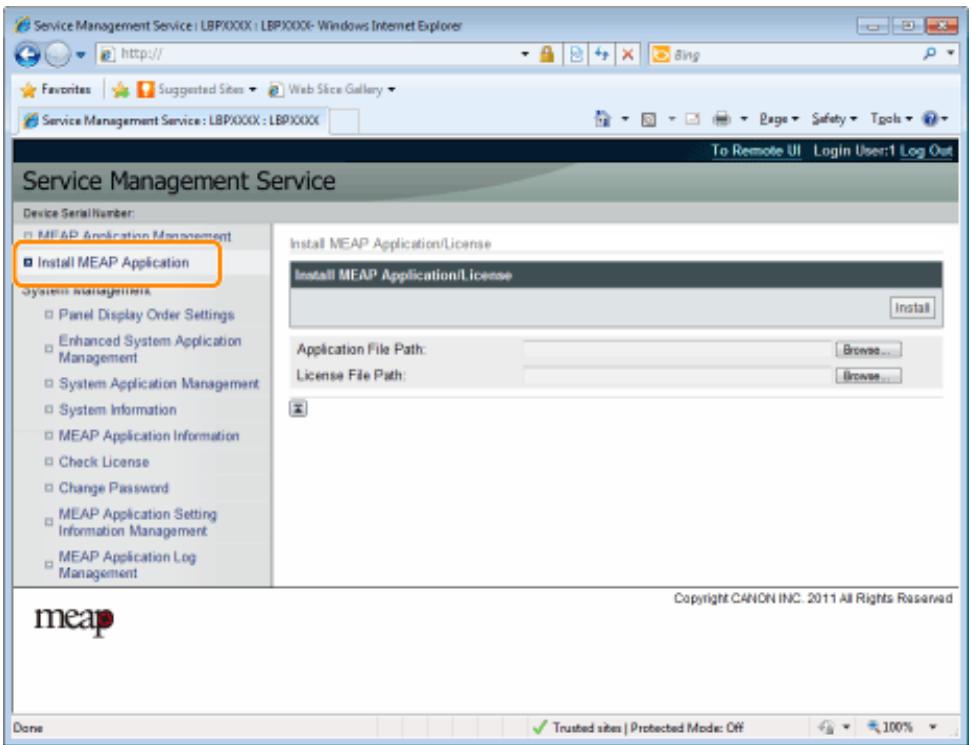Click the security lock icon
Image resolution: width=971 pixels, height=745 pixels.
547,54
